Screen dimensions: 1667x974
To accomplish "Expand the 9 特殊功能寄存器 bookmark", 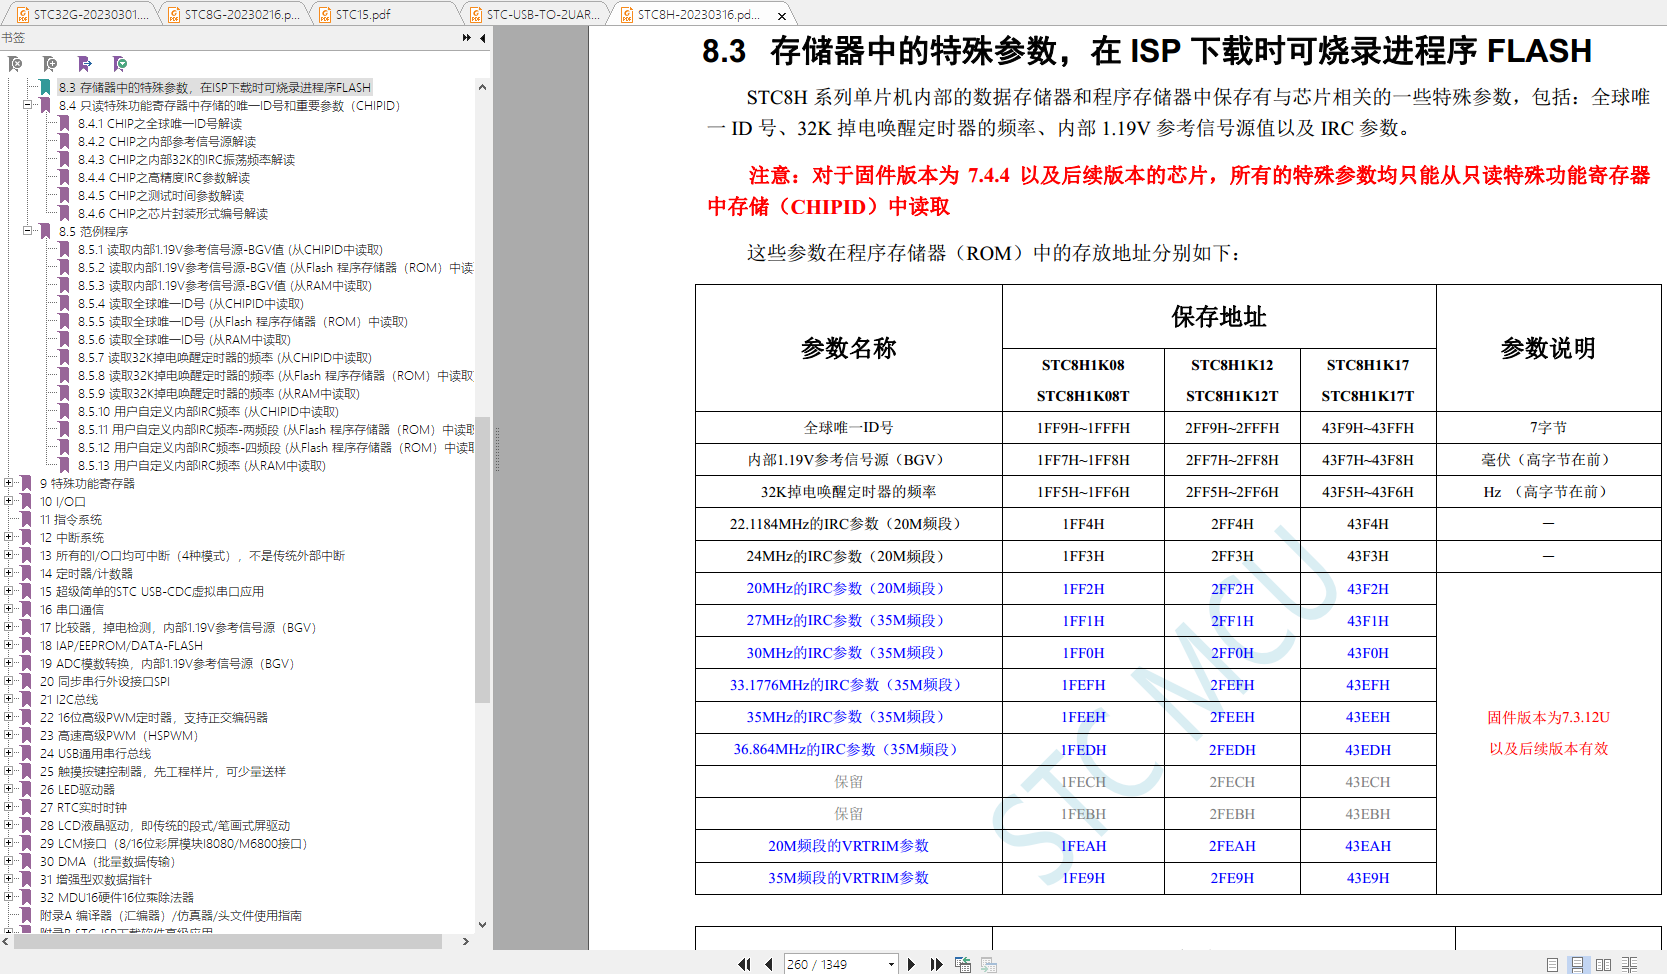I will [8, 483].
